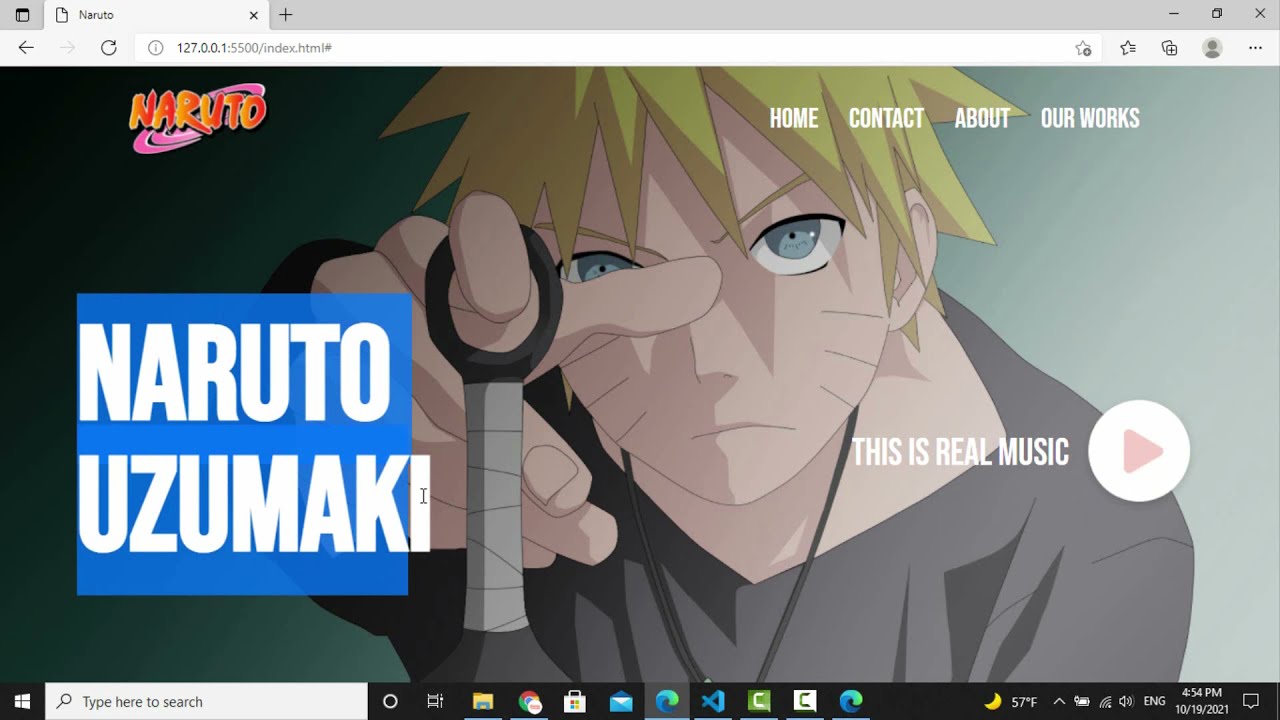Open Task View on taskbar
This screenshot has height=720, width=1280.
coord(435,701)
